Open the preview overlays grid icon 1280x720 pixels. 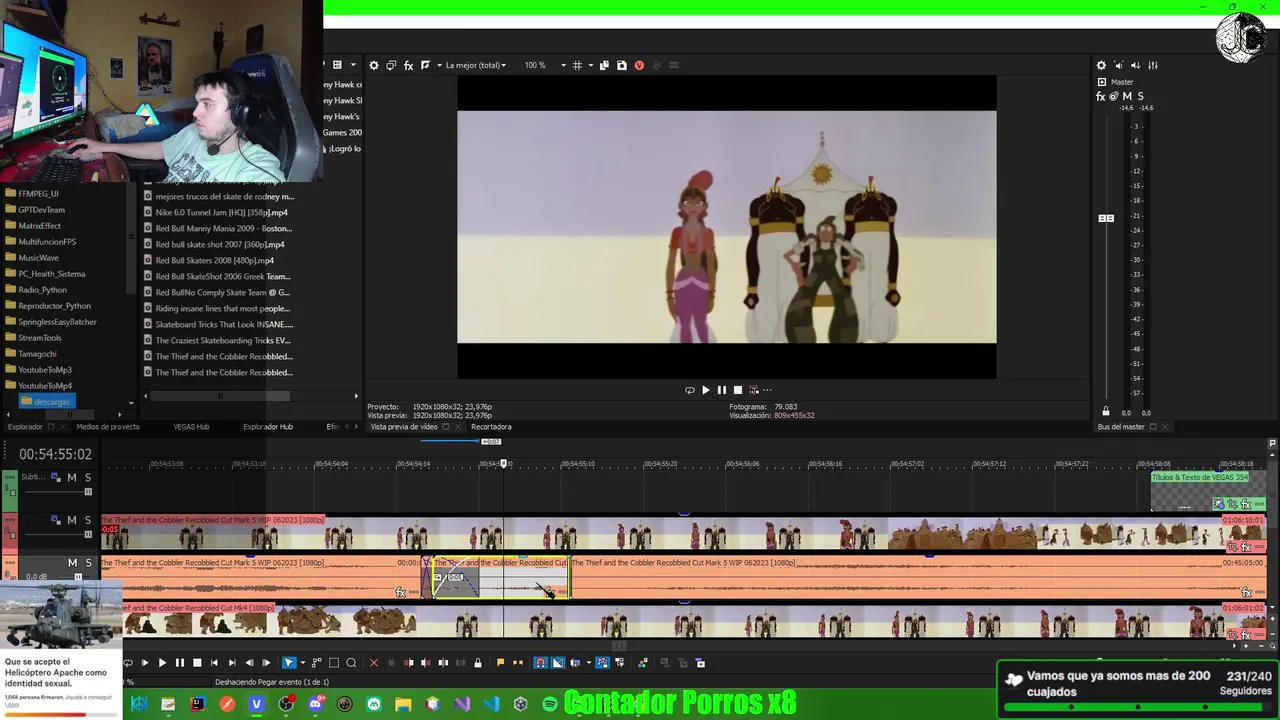(577, 65)
